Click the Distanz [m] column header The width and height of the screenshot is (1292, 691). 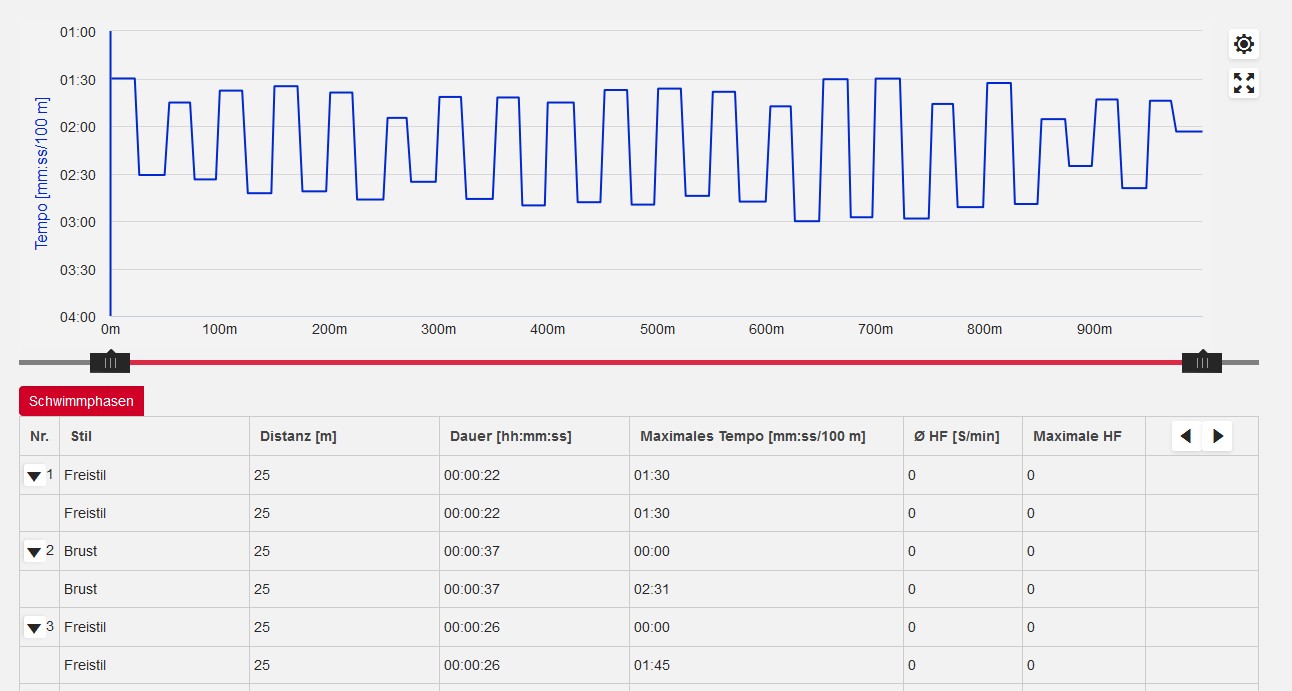(x=297, y=436)
